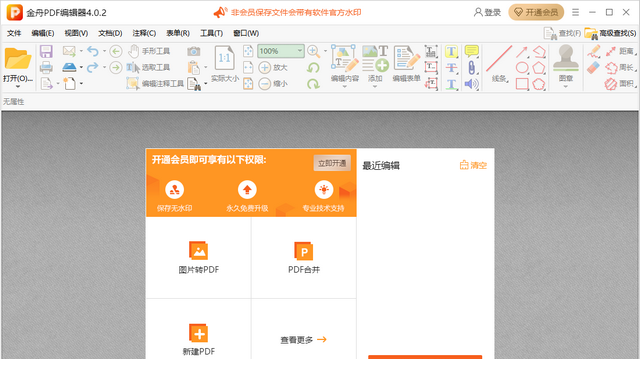Click the Undo arrow icon

pyautogui.click(x=93, y=51)
